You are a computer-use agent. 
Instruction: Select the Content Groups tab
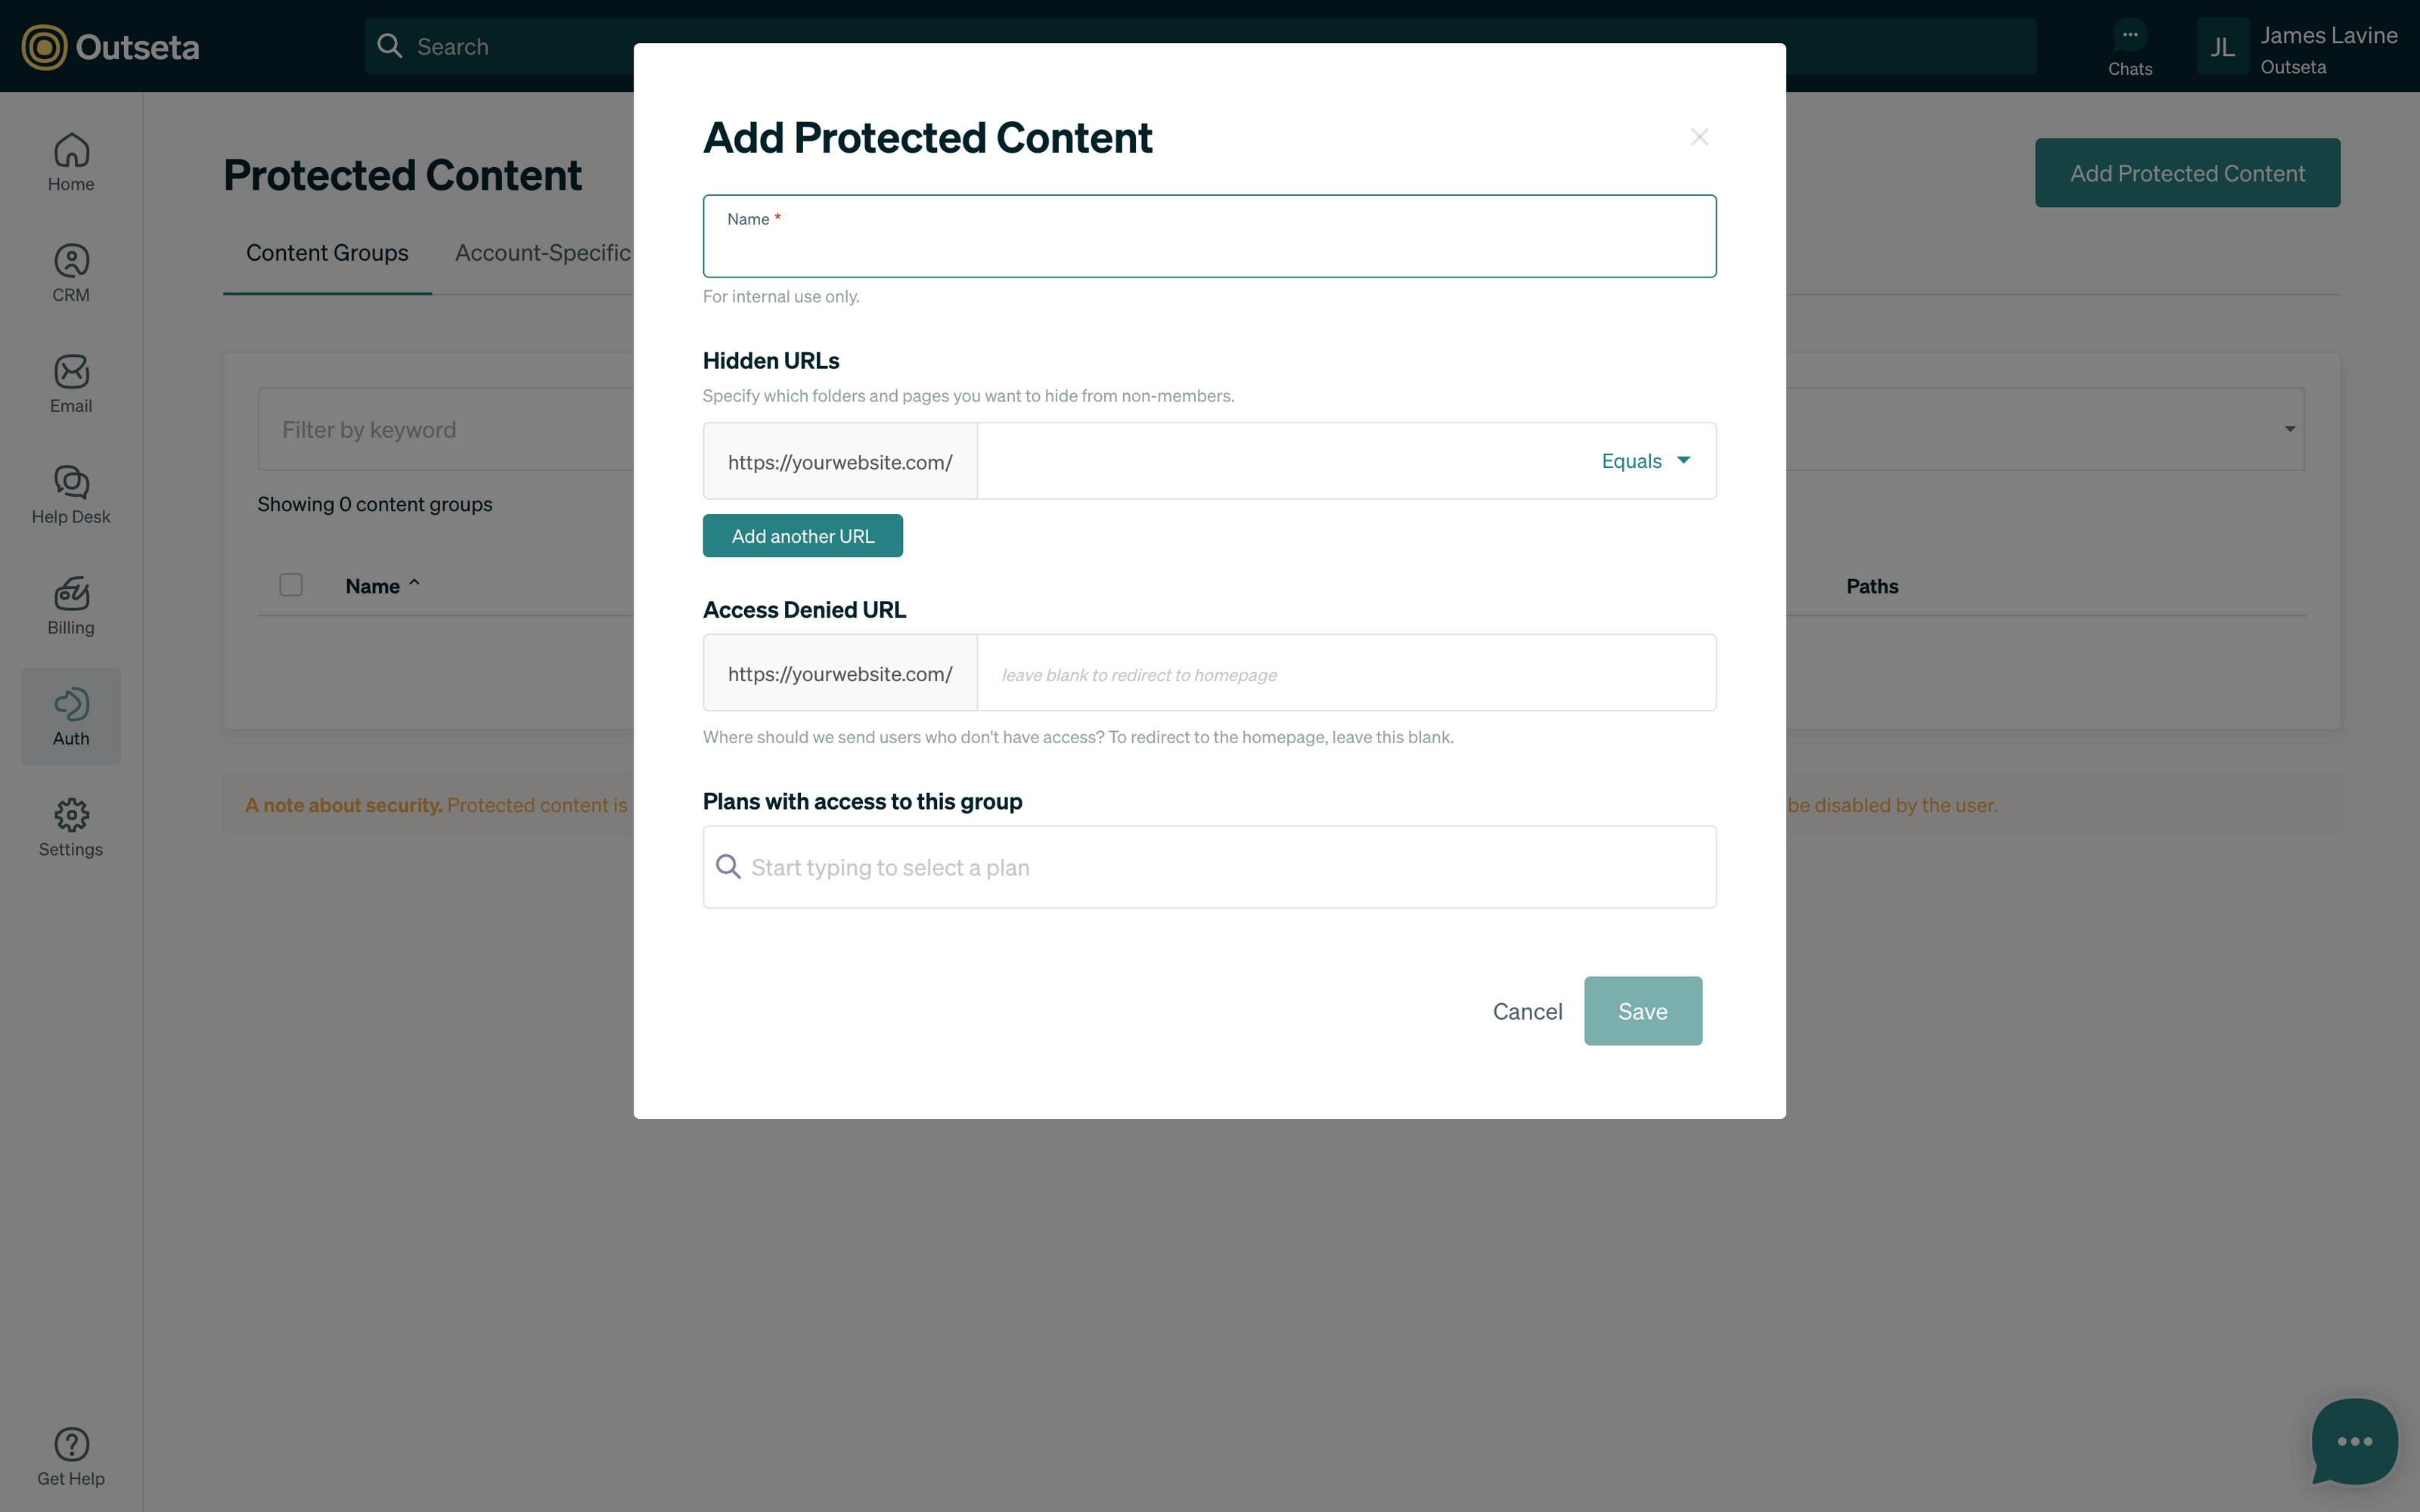click(x=327, y=252)
